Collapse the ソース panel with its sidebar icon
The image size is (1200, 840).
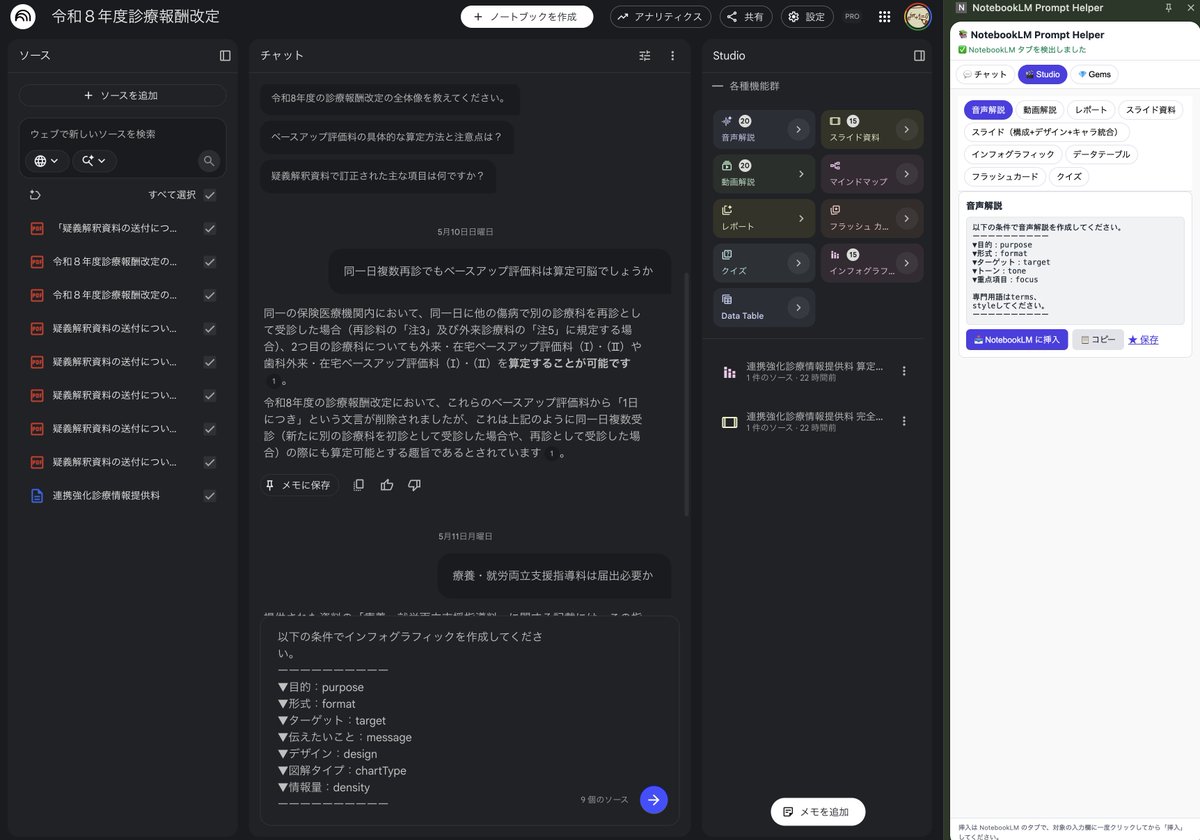click(x=225, y=56)
